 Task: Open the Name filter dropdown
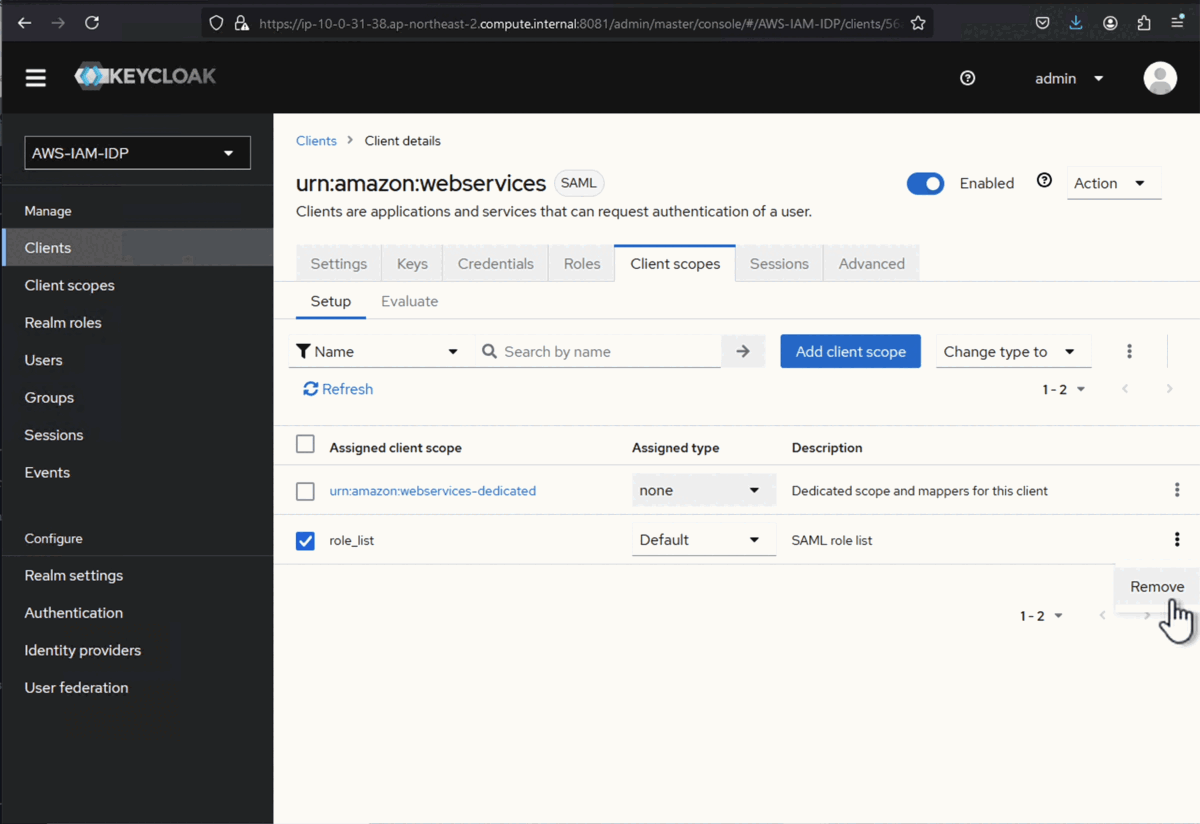pos(378,351)
